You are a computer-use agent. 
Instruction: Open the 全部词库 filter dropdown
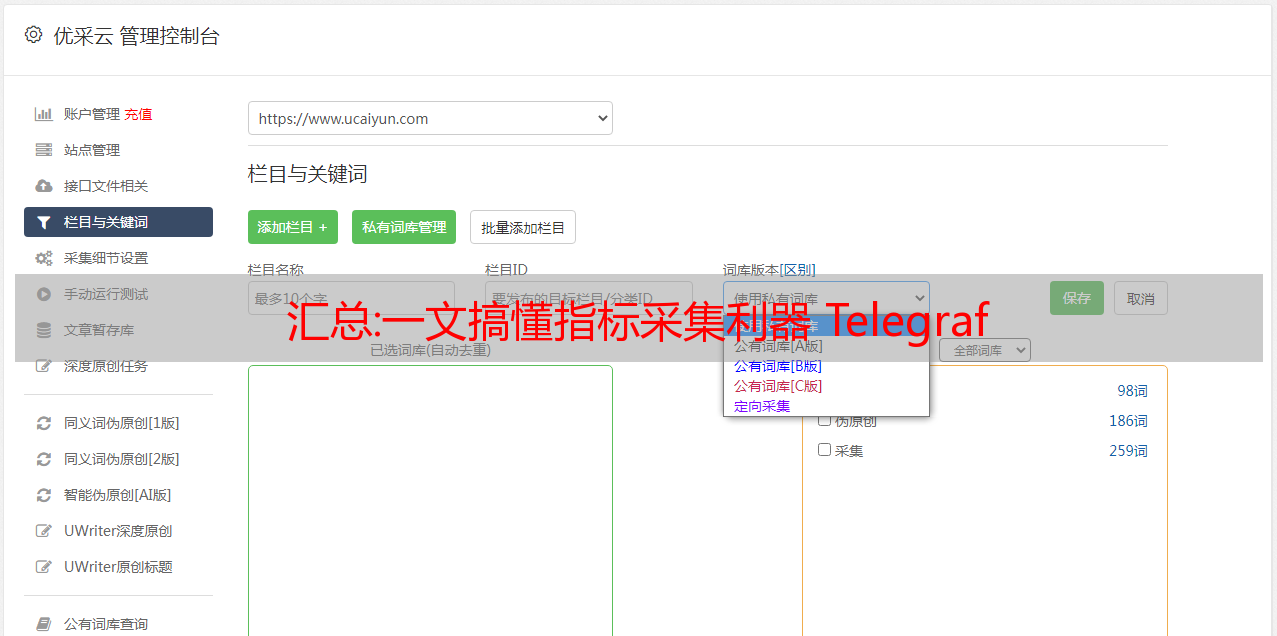pos(985,350)
